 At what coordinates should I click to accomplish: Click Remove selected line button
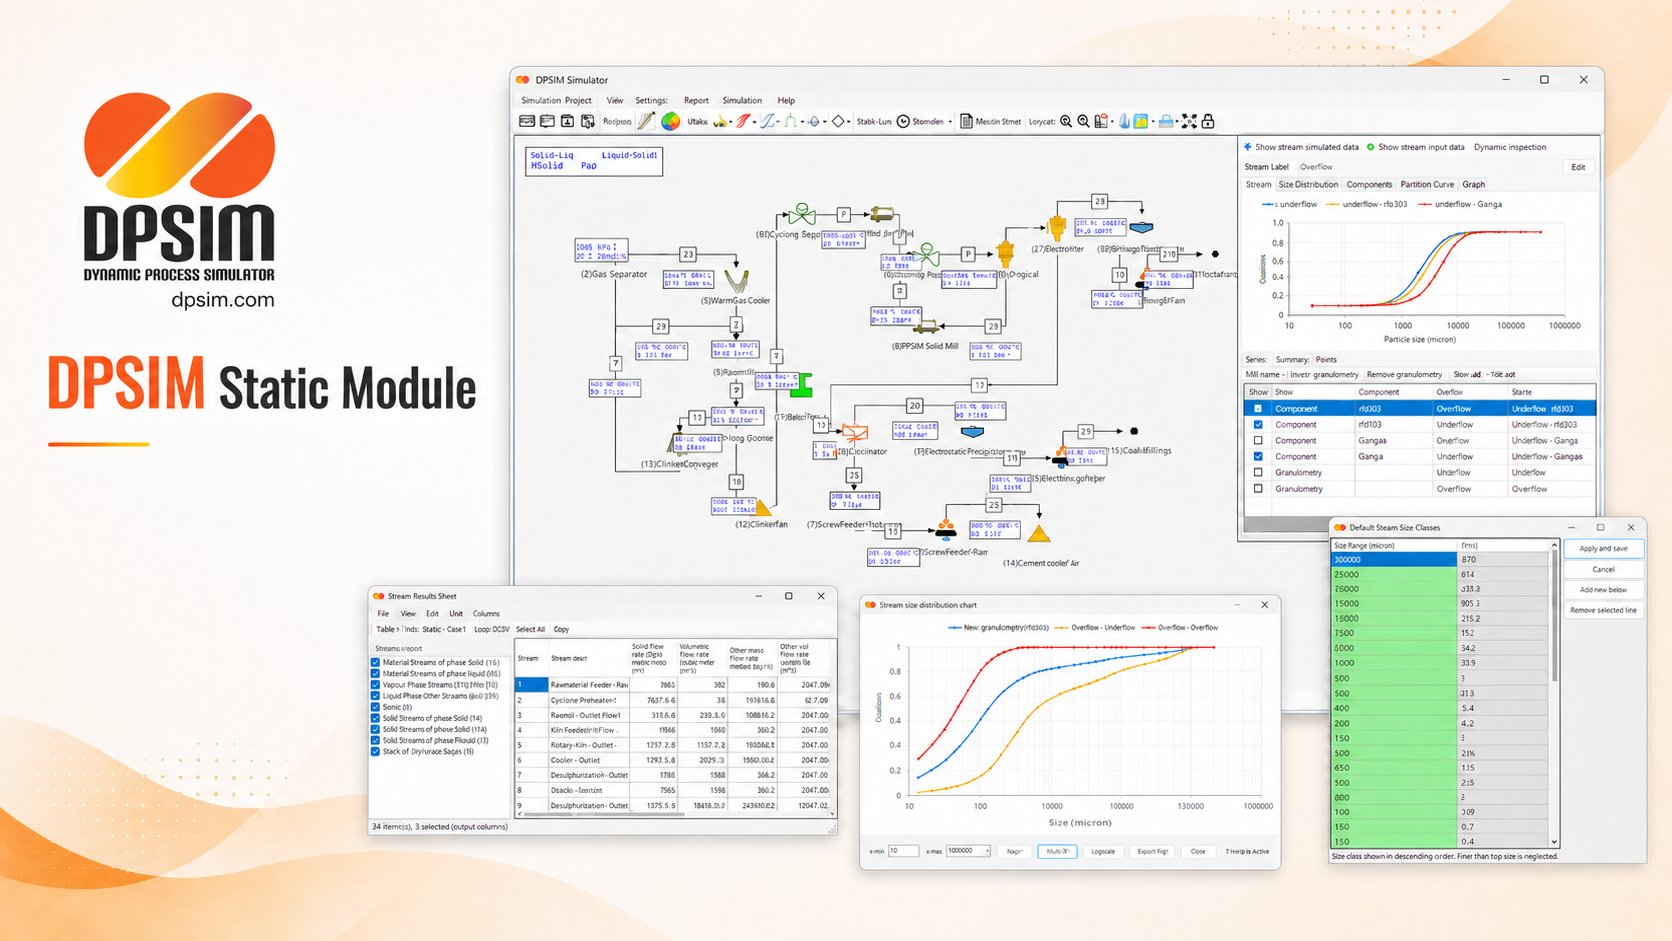click(1603, 610)
